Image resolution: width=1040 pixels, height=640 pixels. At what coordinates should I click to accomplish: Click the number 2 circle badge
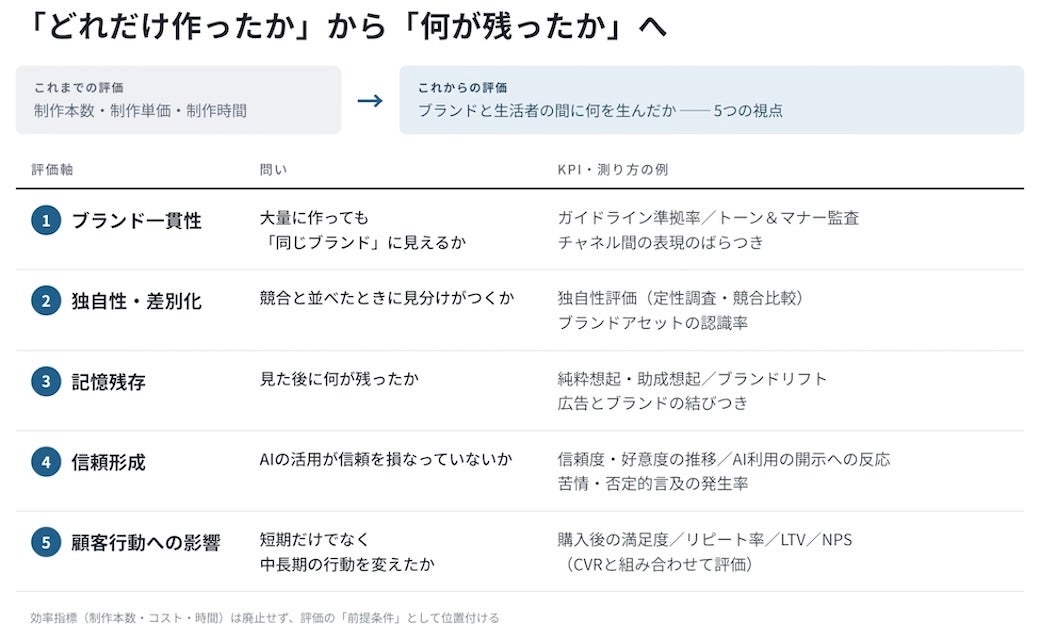[46, 301]
